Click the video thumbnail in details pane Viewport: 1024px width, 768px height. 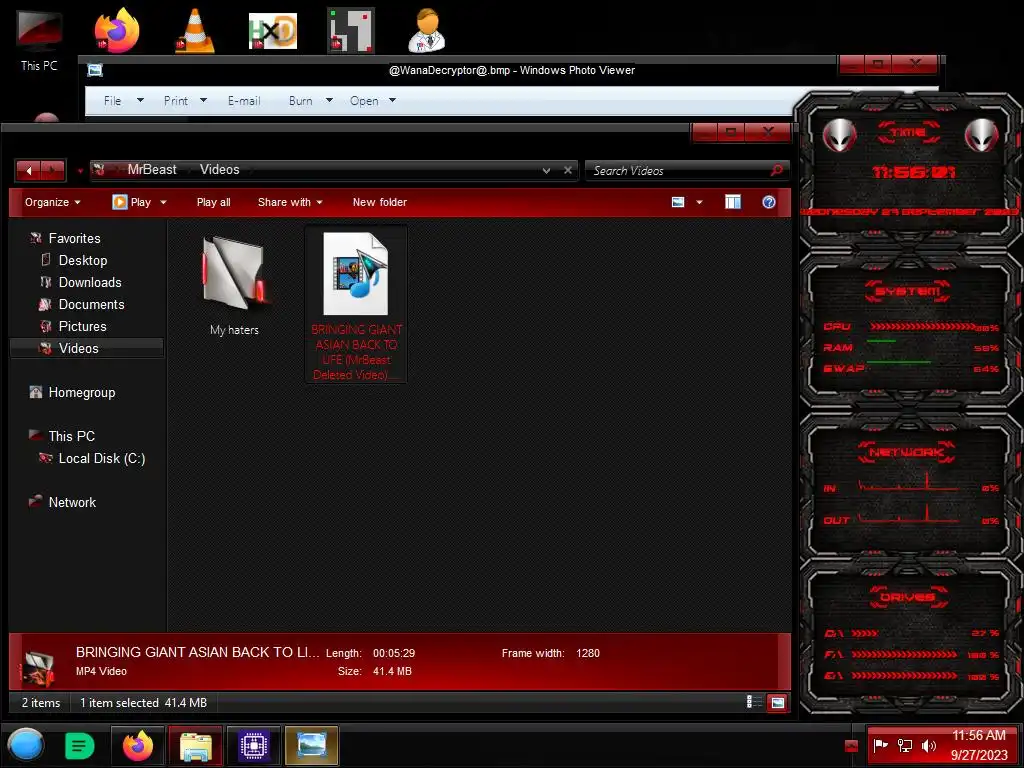tap(38, 665)
